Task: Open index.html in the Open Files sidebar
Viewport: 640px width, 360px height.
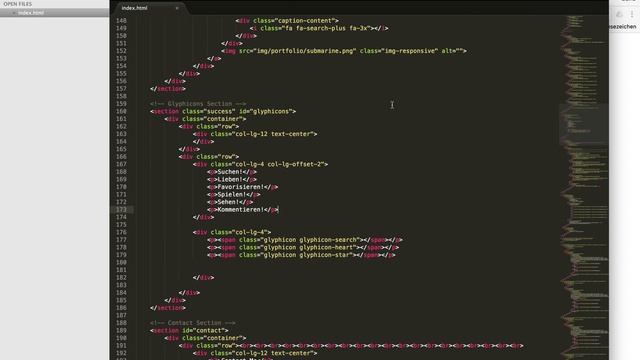Action: (31, 13)
